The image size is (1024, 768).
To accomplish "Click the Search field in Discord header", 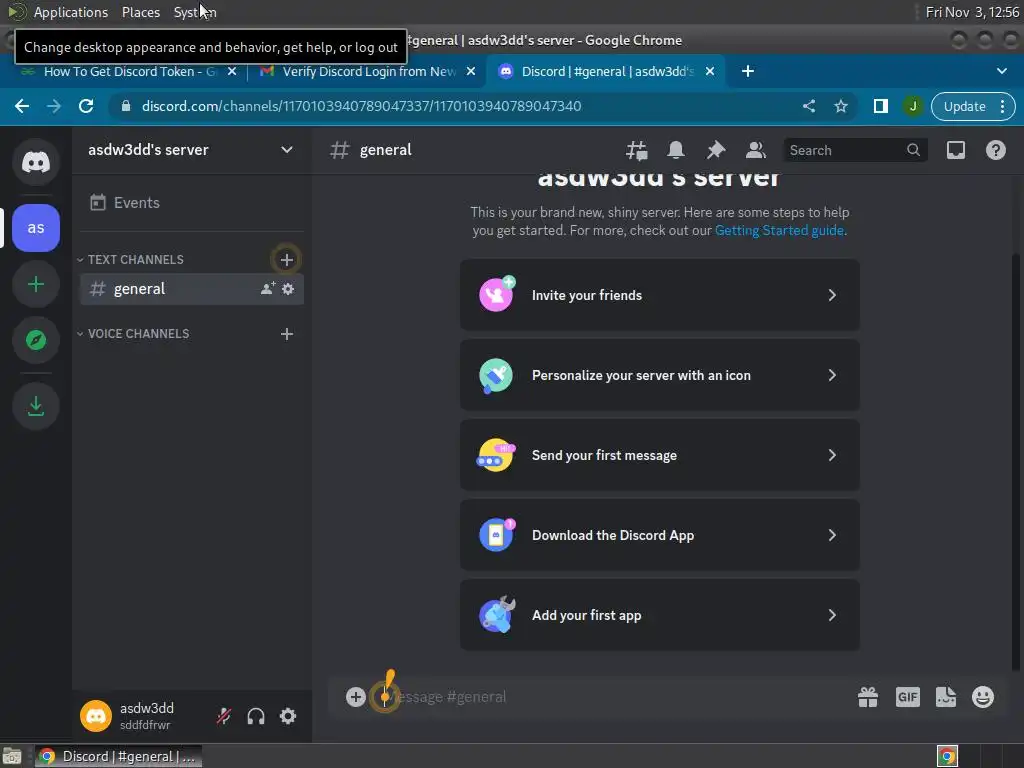I will tap(855, 150).
